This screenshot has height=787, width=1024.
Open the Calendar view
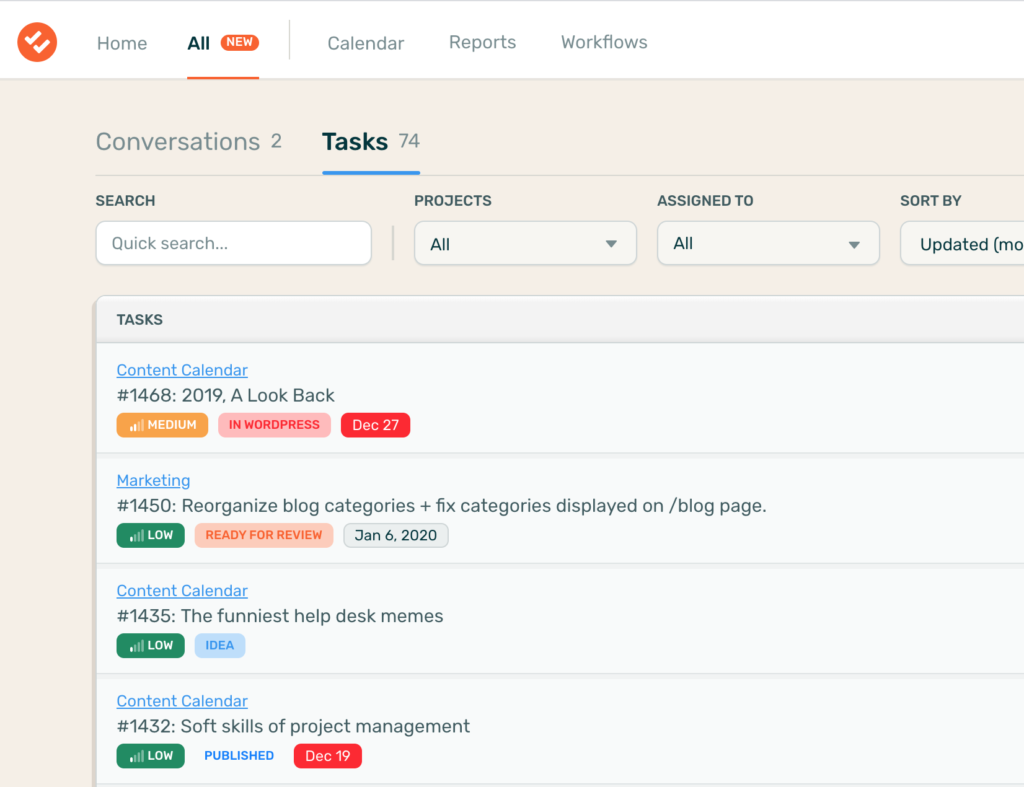(366, 43)
